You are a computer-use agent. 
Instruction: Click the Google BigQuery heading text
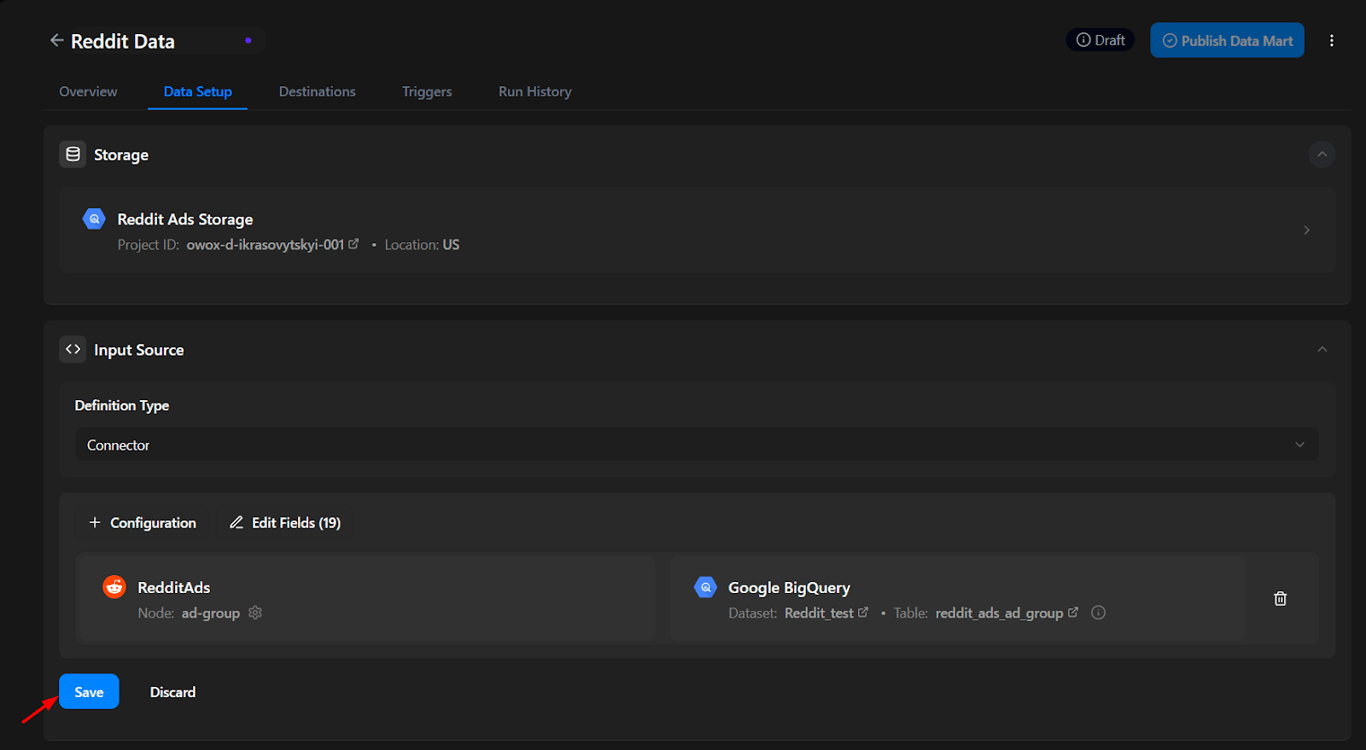(789, 588)
